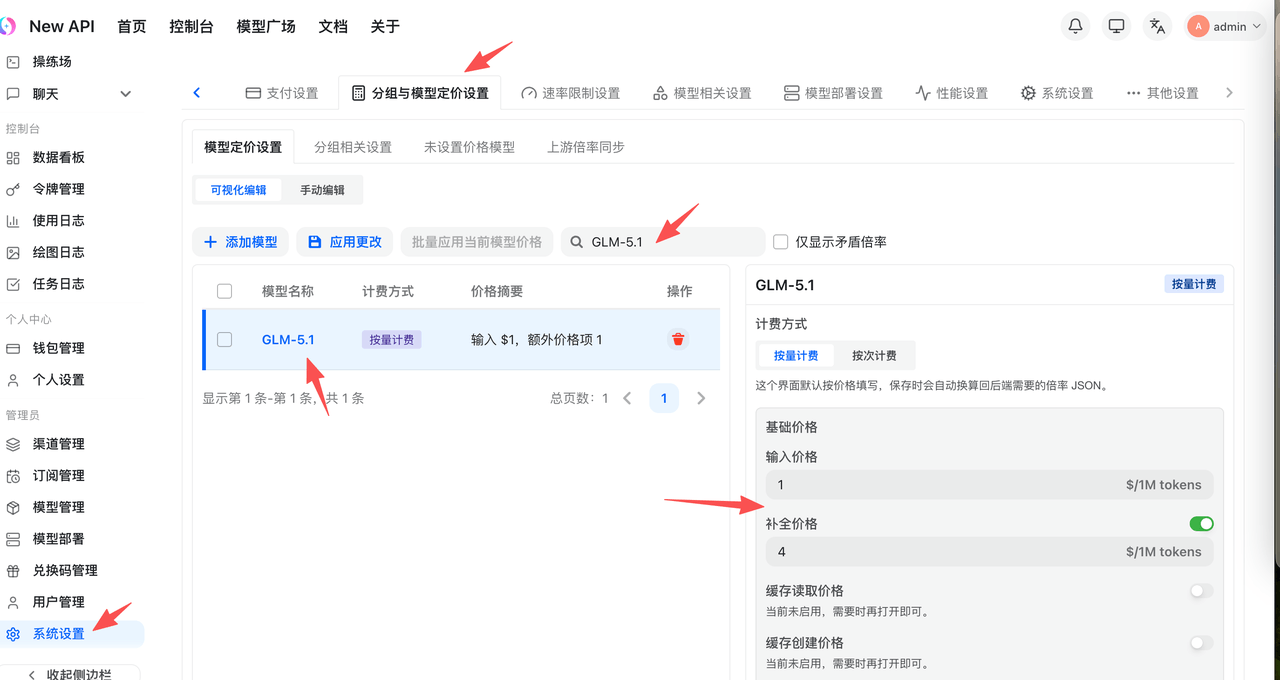Expand the 聊天 sidebar chevron
The width and height of the screenshot is (1280, 680).
125,94
